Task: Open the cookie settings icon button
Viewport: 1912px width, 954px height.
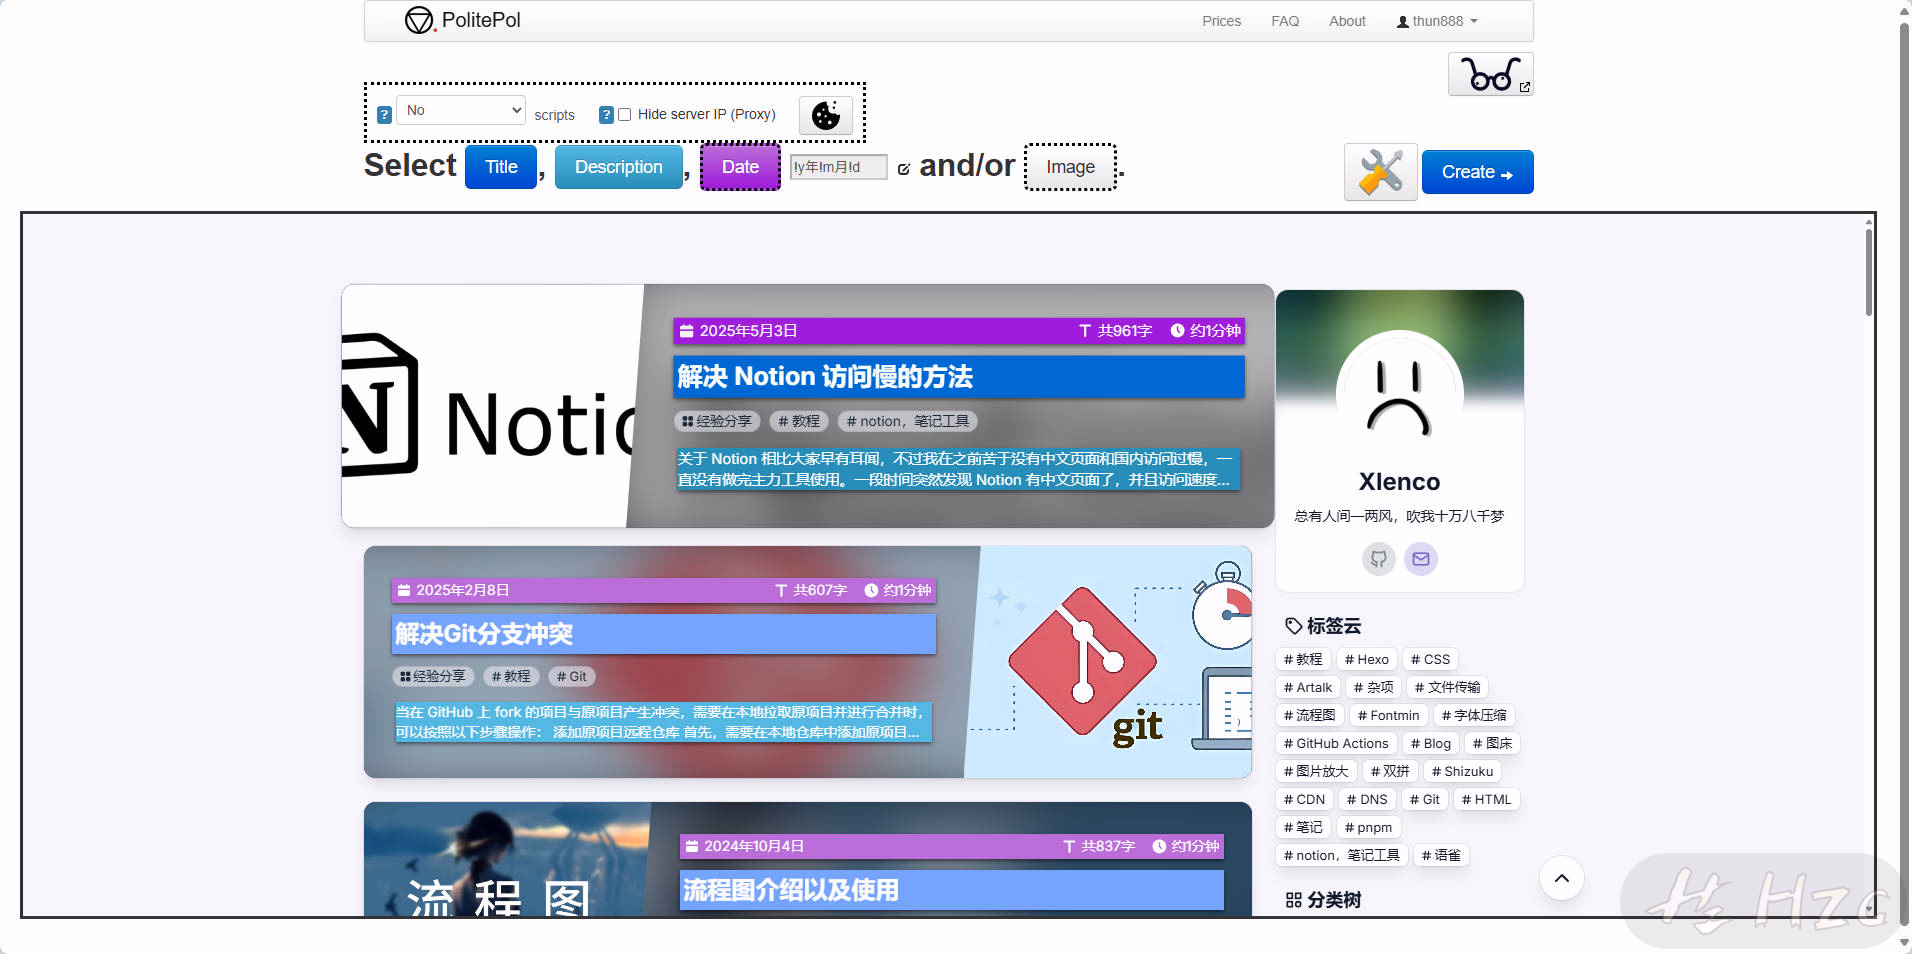Action: click(826, 115)
